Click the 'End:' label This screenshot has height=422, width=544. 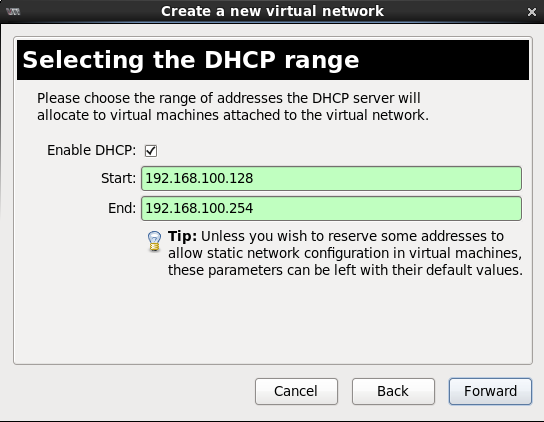(x=122, y=208)
